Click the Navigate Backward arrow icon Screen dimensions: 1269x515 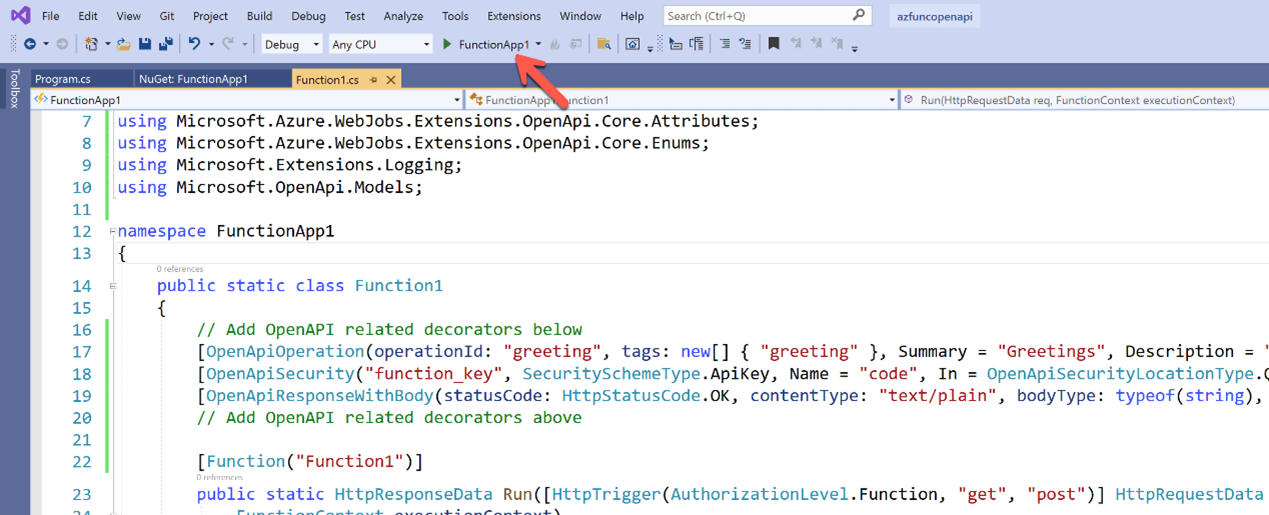[30, 44]
